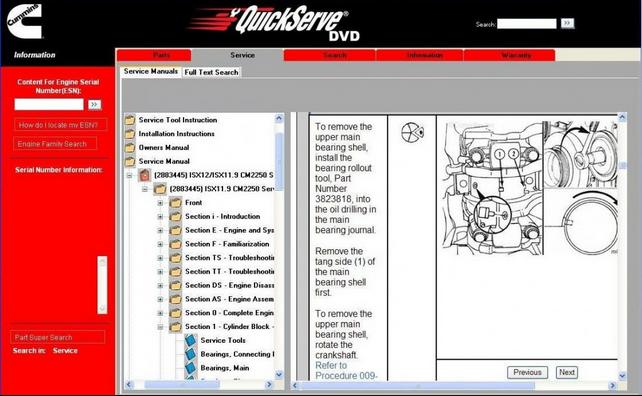The height and width of the screenshot is (396, 642).
Task: Click the Engine Serial Number input field
Action: coord(49,104)
